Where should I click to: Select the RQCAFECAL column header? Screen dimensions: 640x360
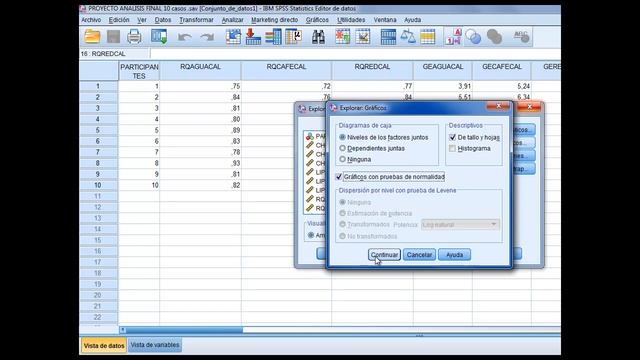(x=286, y=71)
